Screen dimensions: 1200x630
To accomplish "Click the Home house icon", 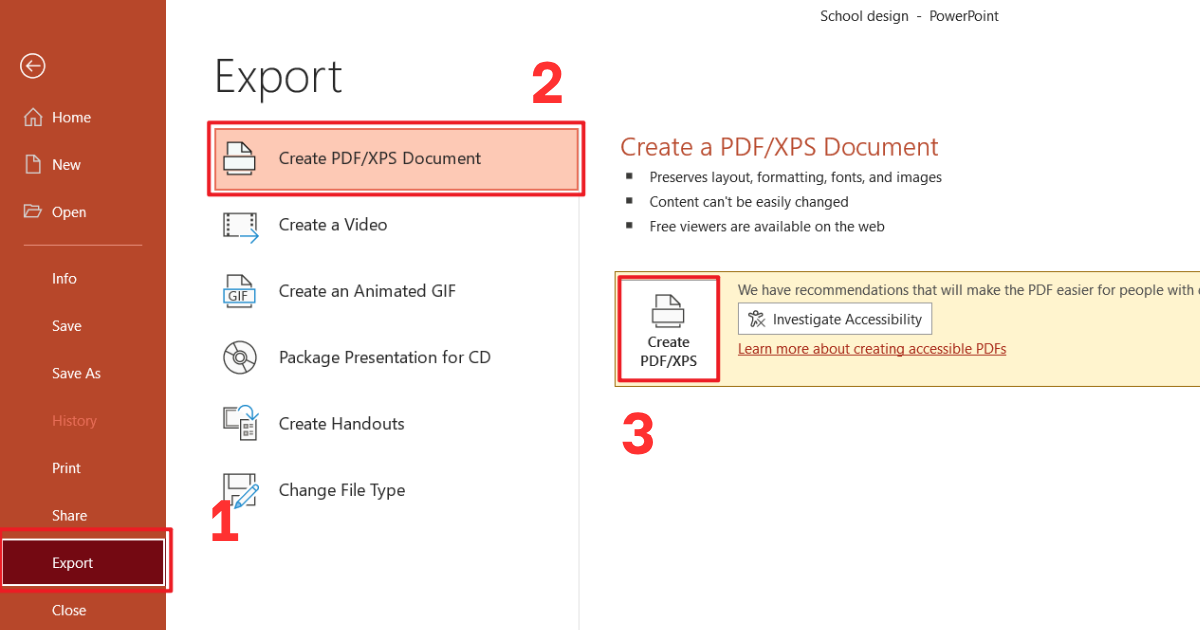I will (x=33, y=117).
